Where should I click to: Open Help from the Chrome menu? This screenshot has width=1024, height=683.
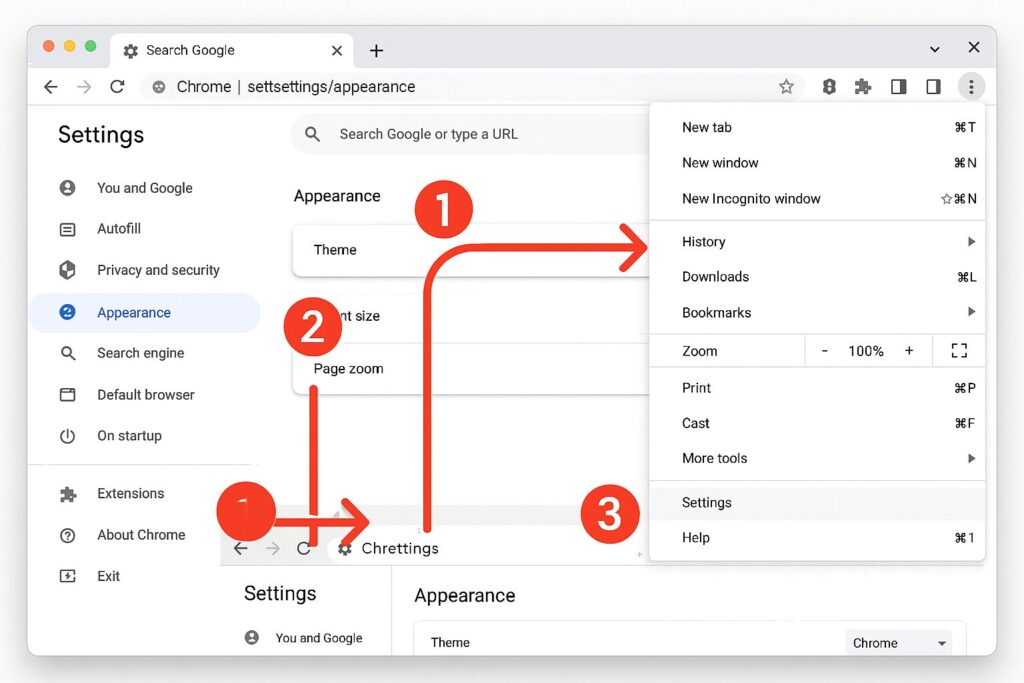[x=817, y=538]
